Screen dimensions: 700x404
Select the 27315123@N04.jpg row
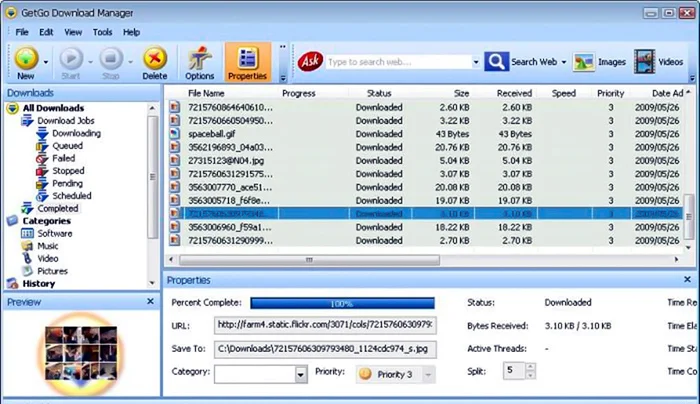click(424, 160)
